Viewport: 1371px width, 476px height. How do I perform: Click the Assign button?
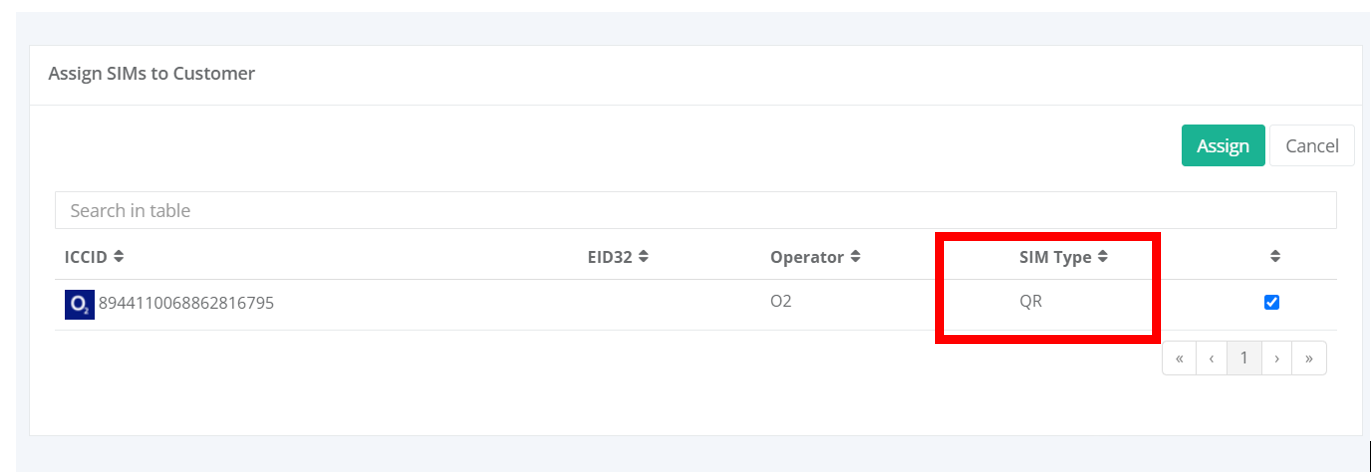pos(1223,145)
